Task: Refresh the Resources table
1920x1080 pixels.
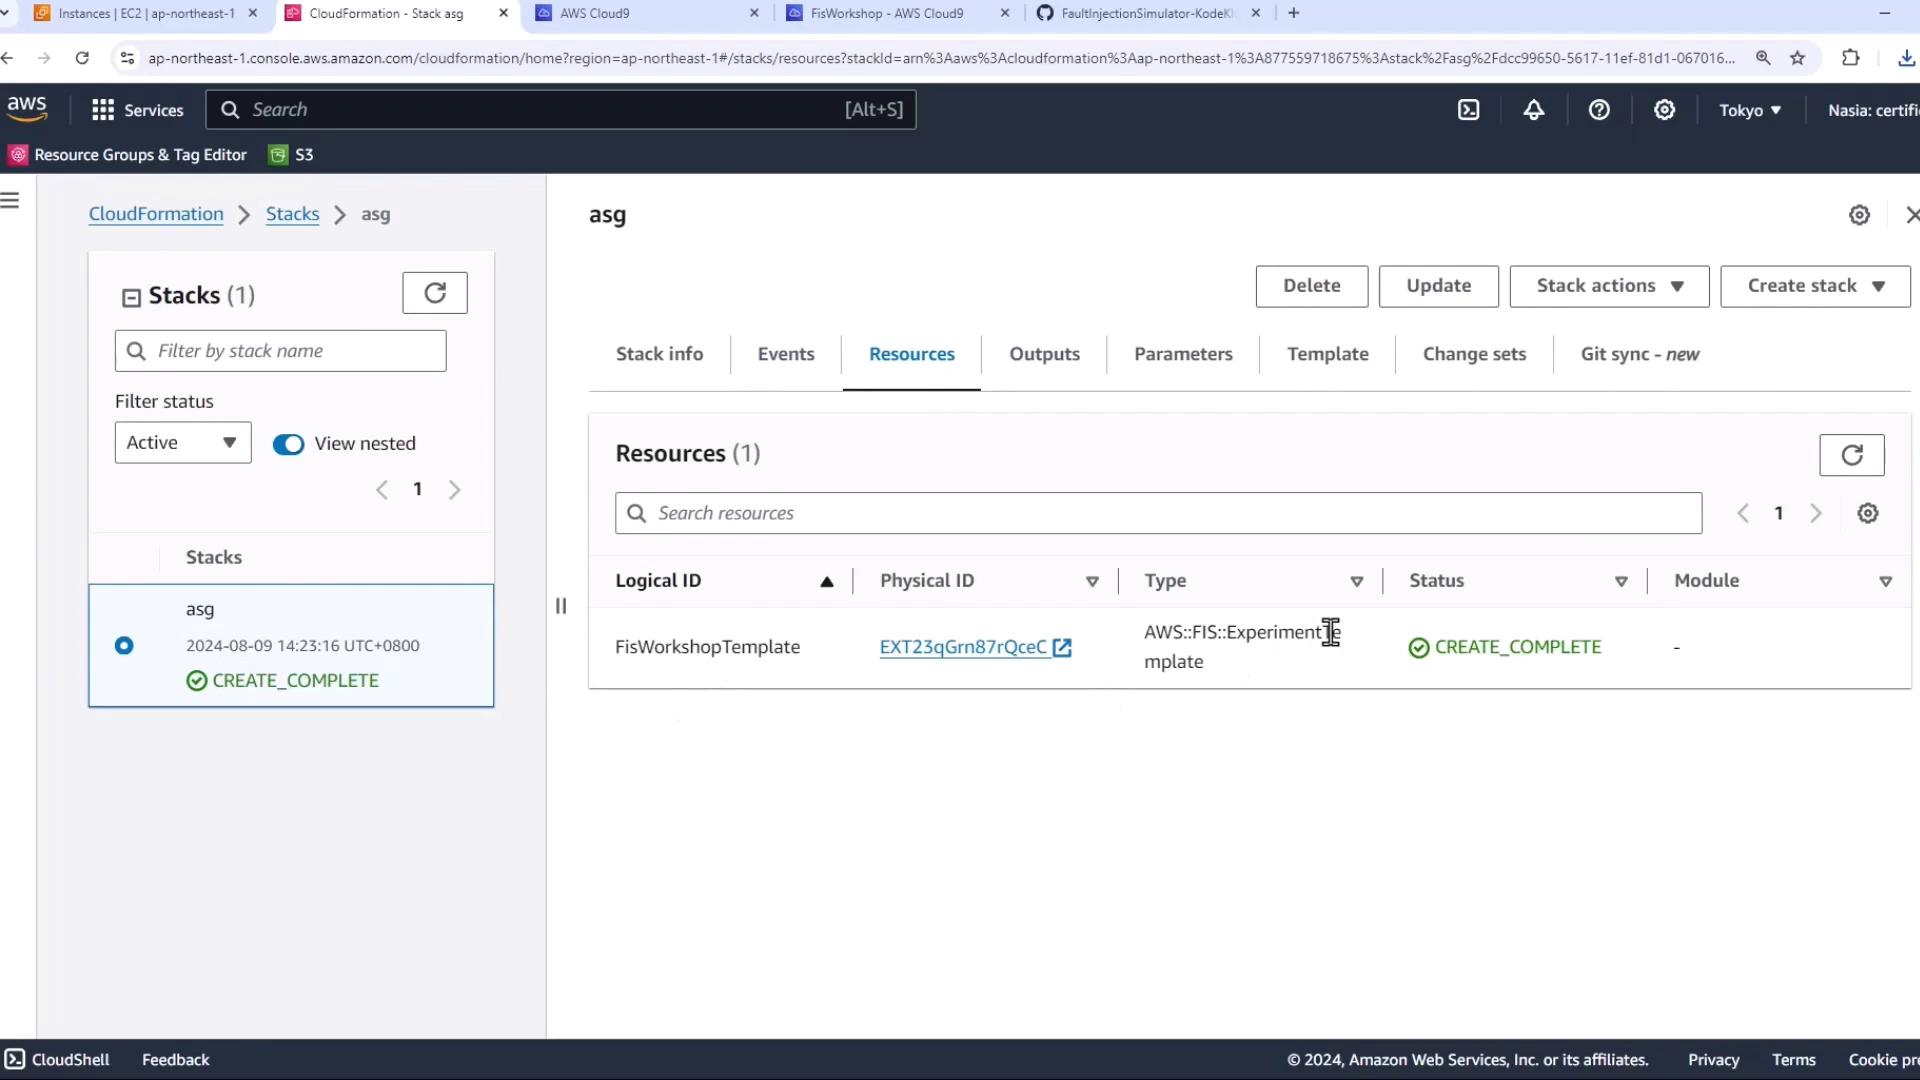Action: point(1851,455)
